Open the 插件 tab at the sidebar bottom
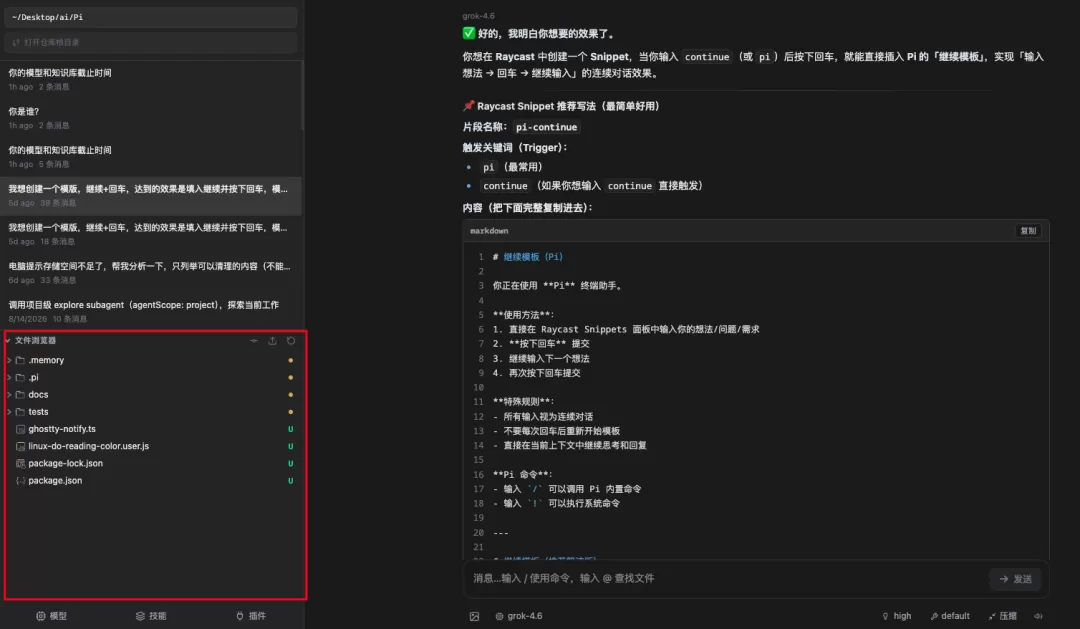The image size is (1080, 629). pos(251,617)
